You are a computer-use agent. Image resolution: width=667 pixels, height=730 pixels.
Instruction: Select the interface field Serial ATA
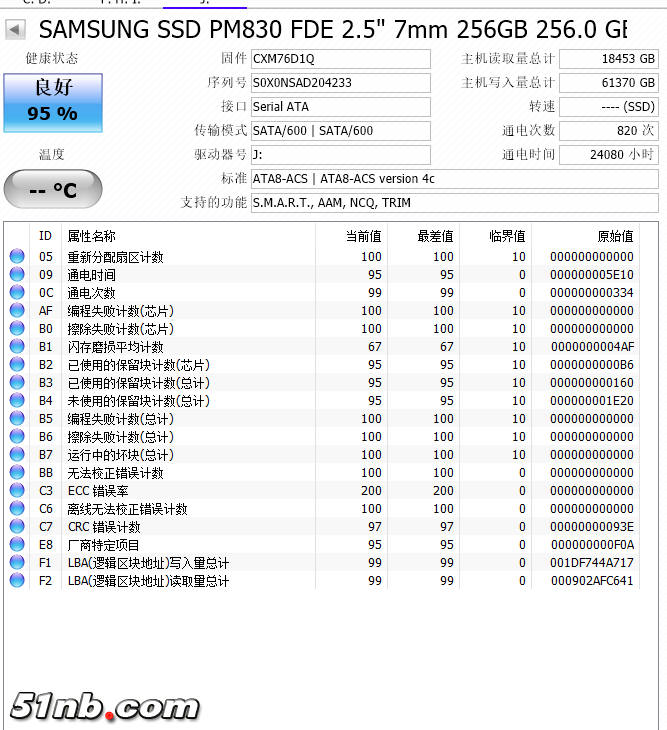[x=341, y=107]
